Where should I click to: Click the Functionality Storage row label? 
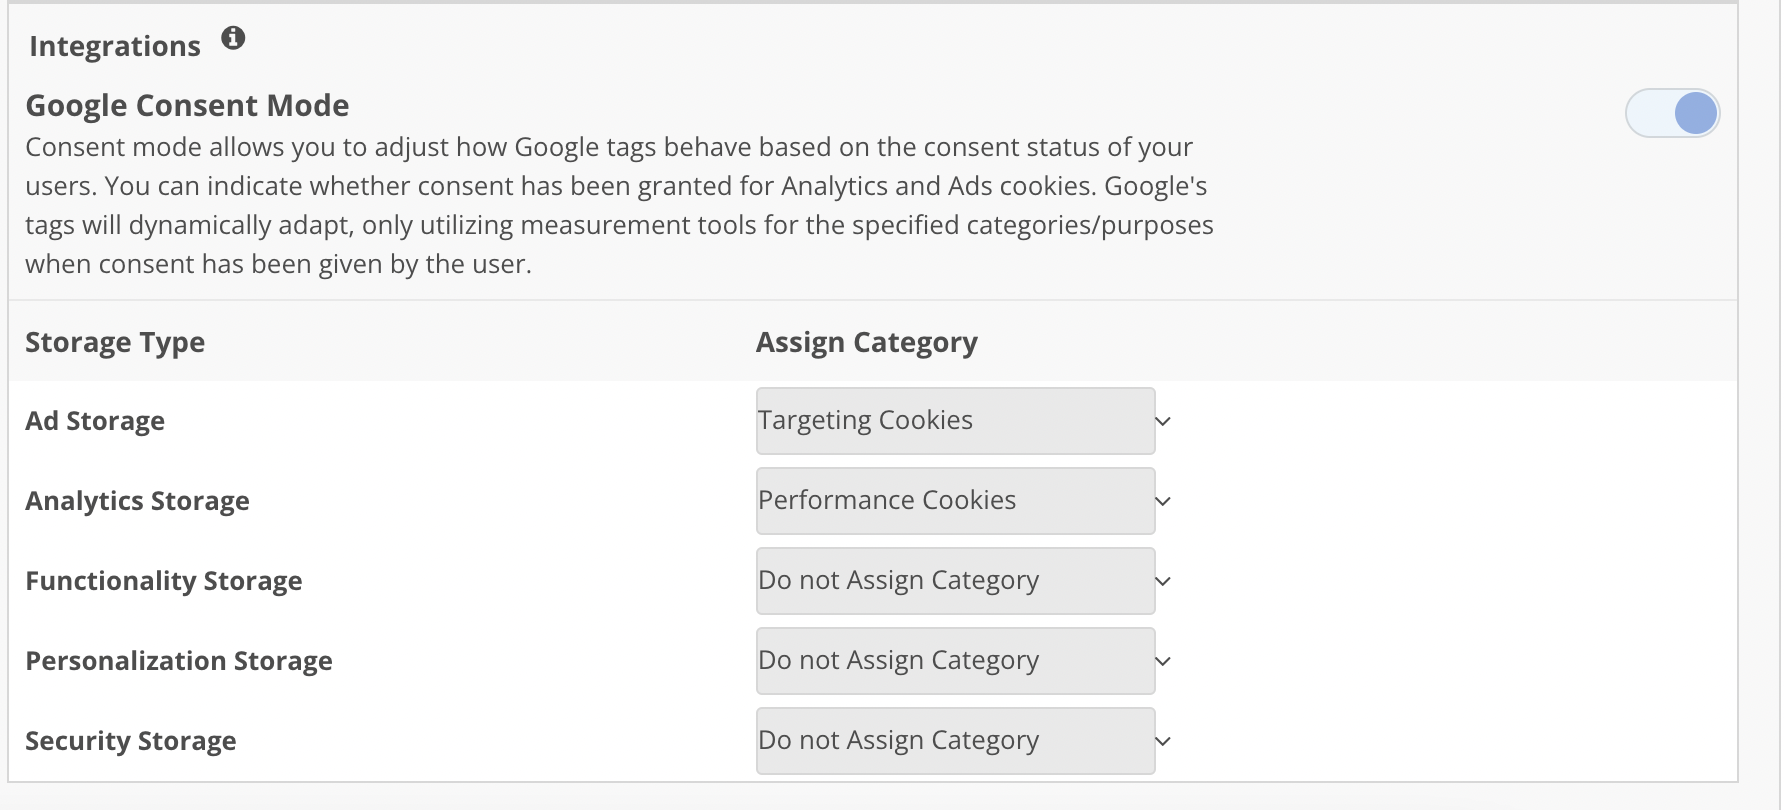coord(163,581)
